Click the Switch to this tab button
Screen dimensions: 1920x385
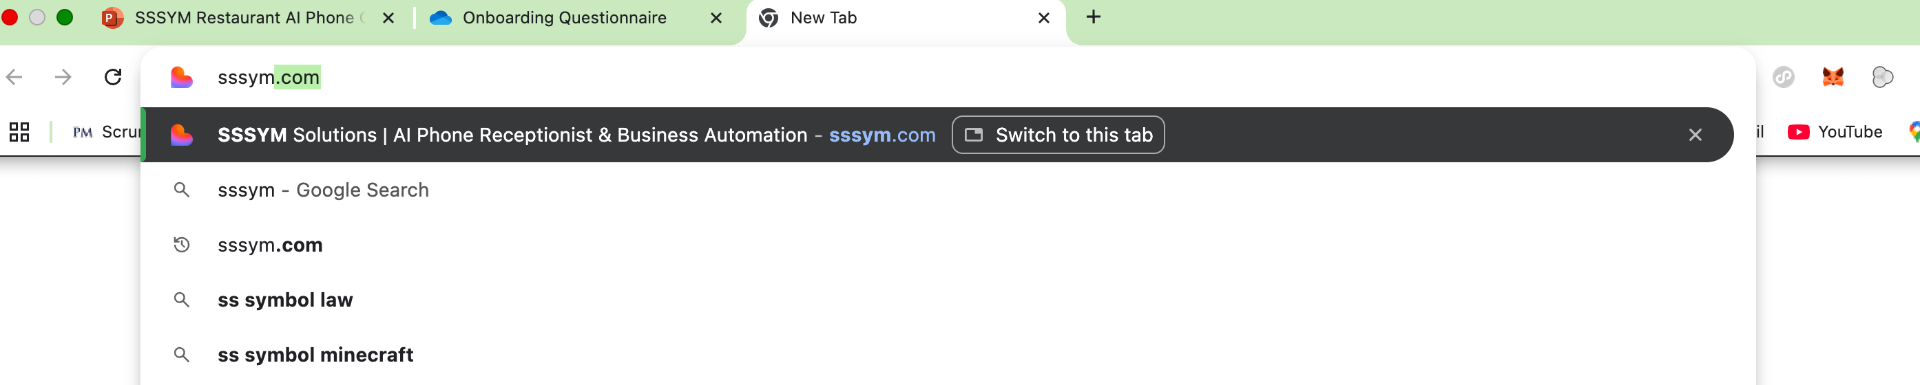[1058, 135]
